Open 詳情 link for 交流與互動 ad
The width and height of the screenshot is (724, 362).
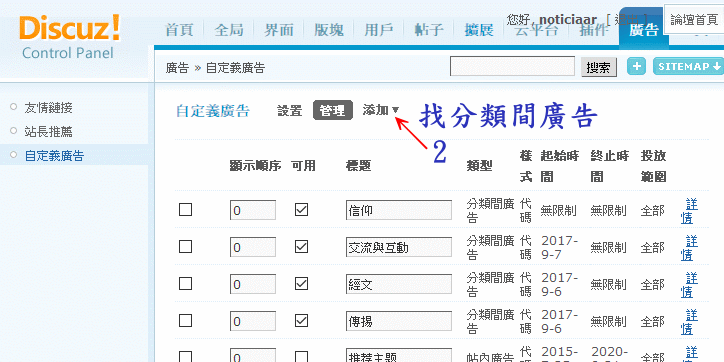tap(689, 248)
